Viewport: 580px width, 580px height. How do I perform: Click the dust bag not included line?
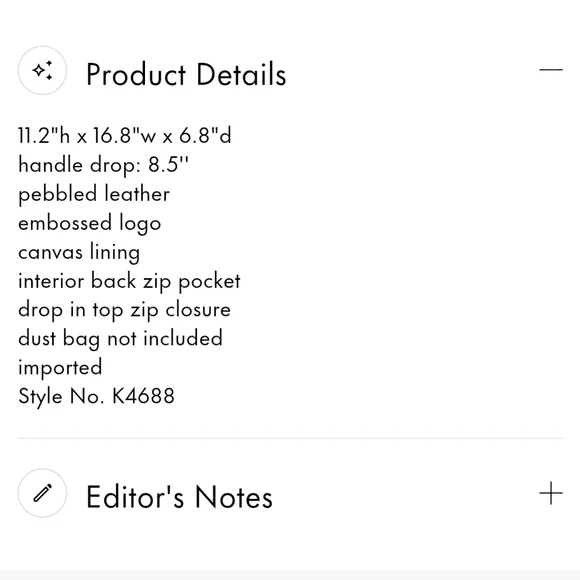point(120,338)
